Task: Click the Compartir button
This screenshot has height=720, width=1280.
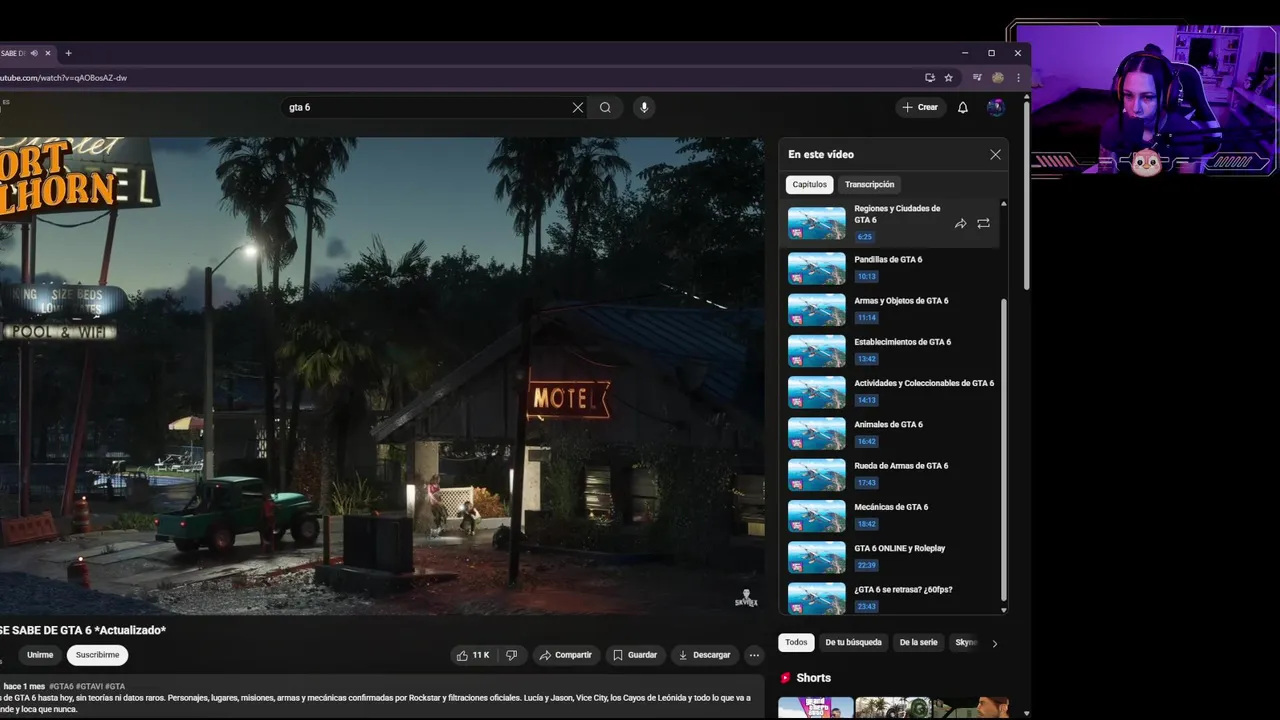Action: [x=565, y=655]
